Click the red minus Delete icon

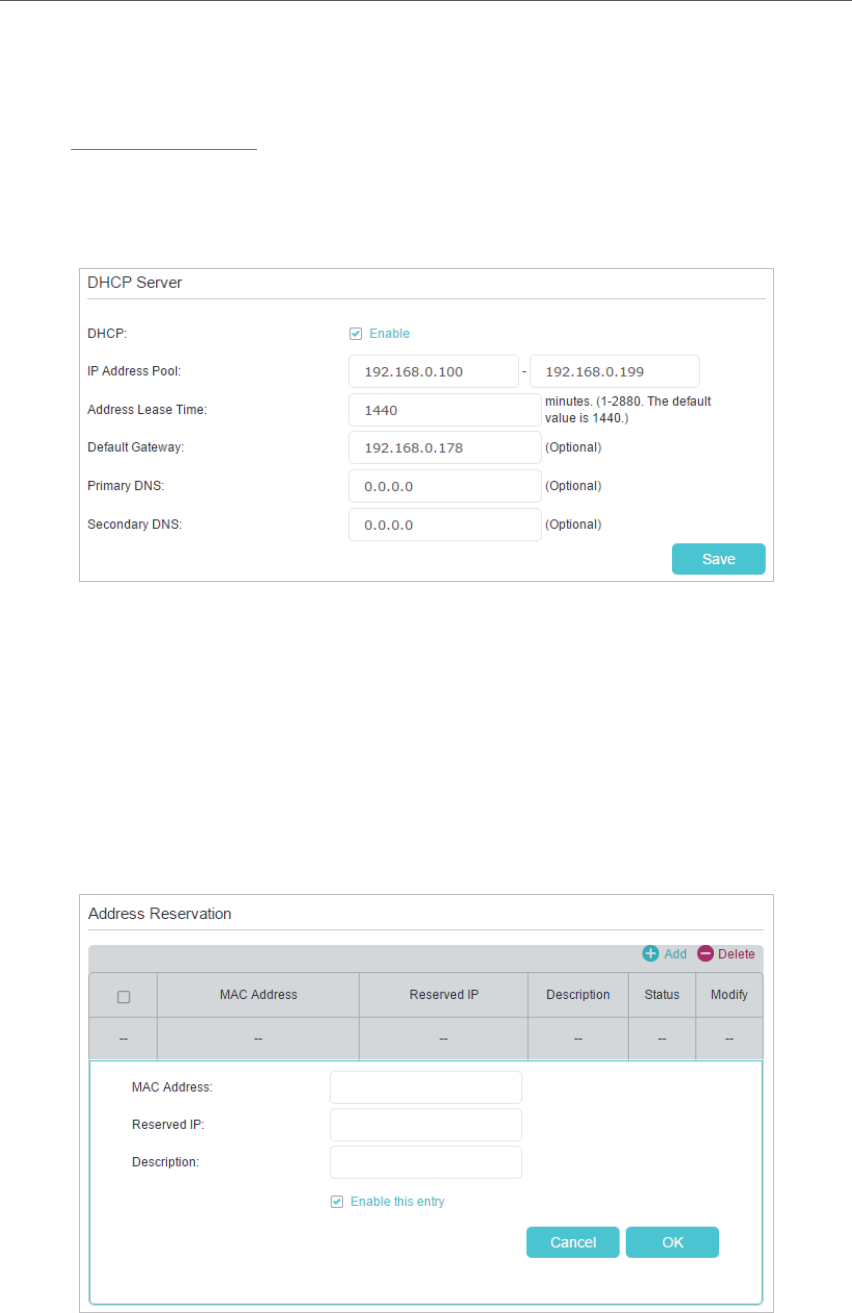point(705,954)
